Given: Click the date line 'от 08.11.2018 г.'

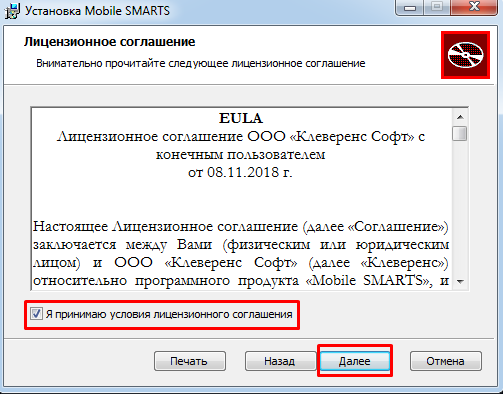Looking at the screenshot, I should point(240,172).
